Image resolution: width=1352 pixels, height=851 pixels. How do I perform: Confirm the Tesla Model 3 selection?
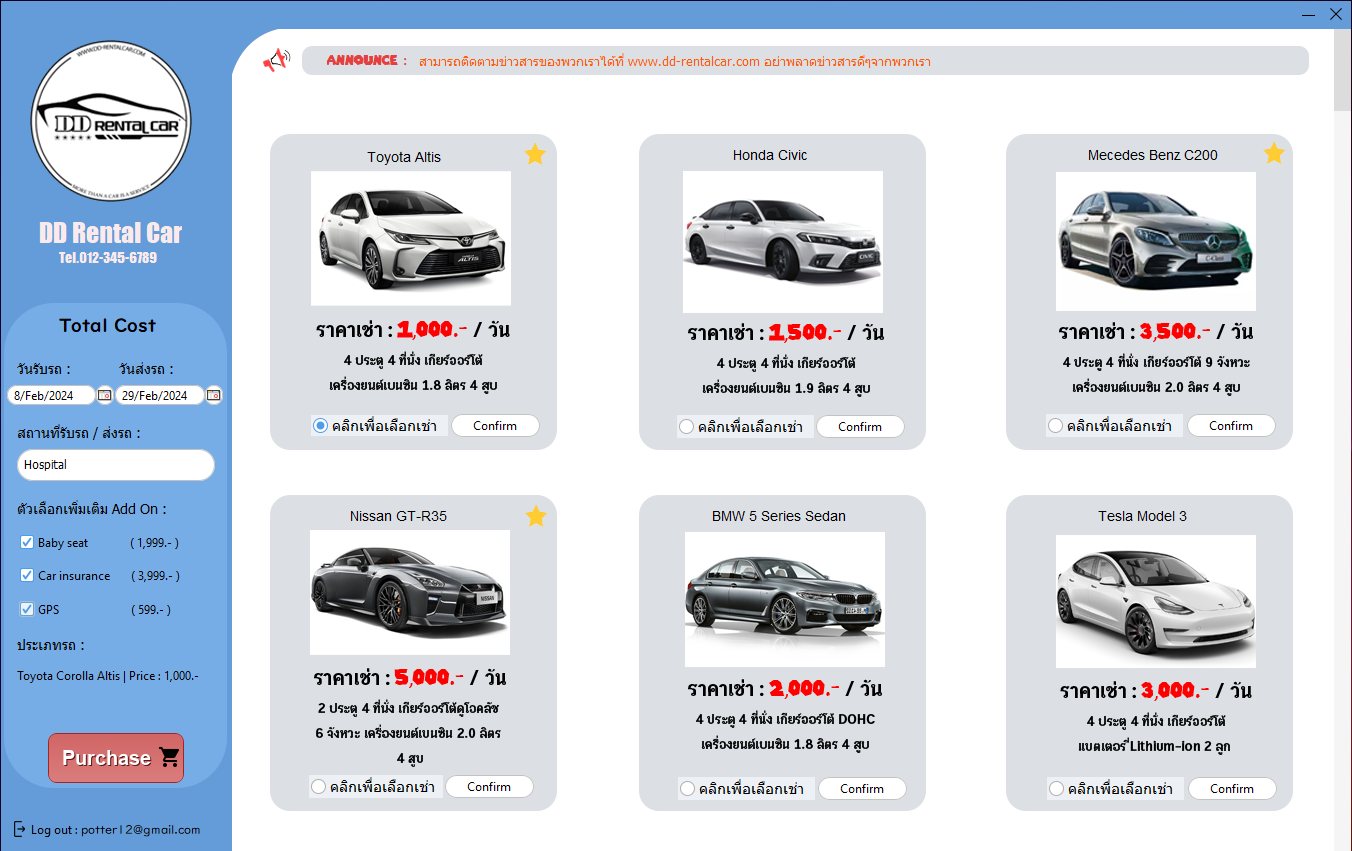click(x=1232, y=789)
